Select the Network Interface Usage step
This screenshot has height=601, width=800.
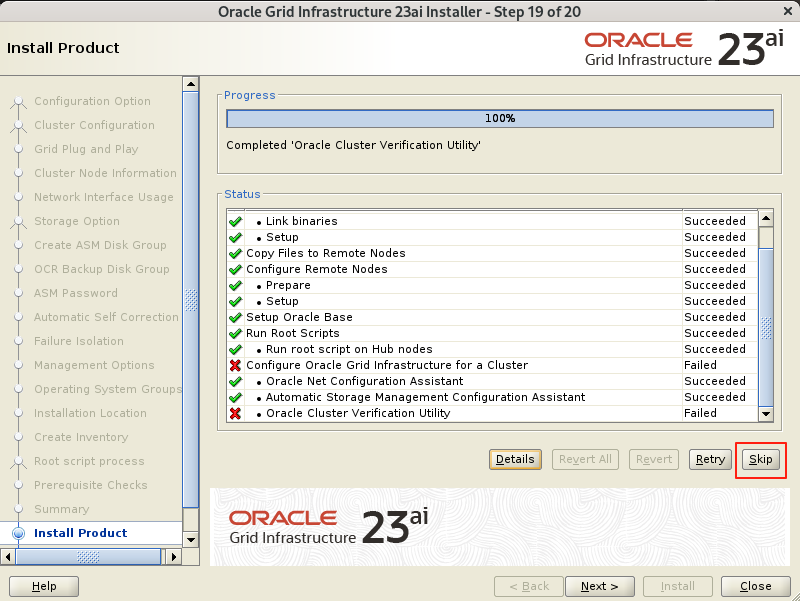click(x=104, y=197)
